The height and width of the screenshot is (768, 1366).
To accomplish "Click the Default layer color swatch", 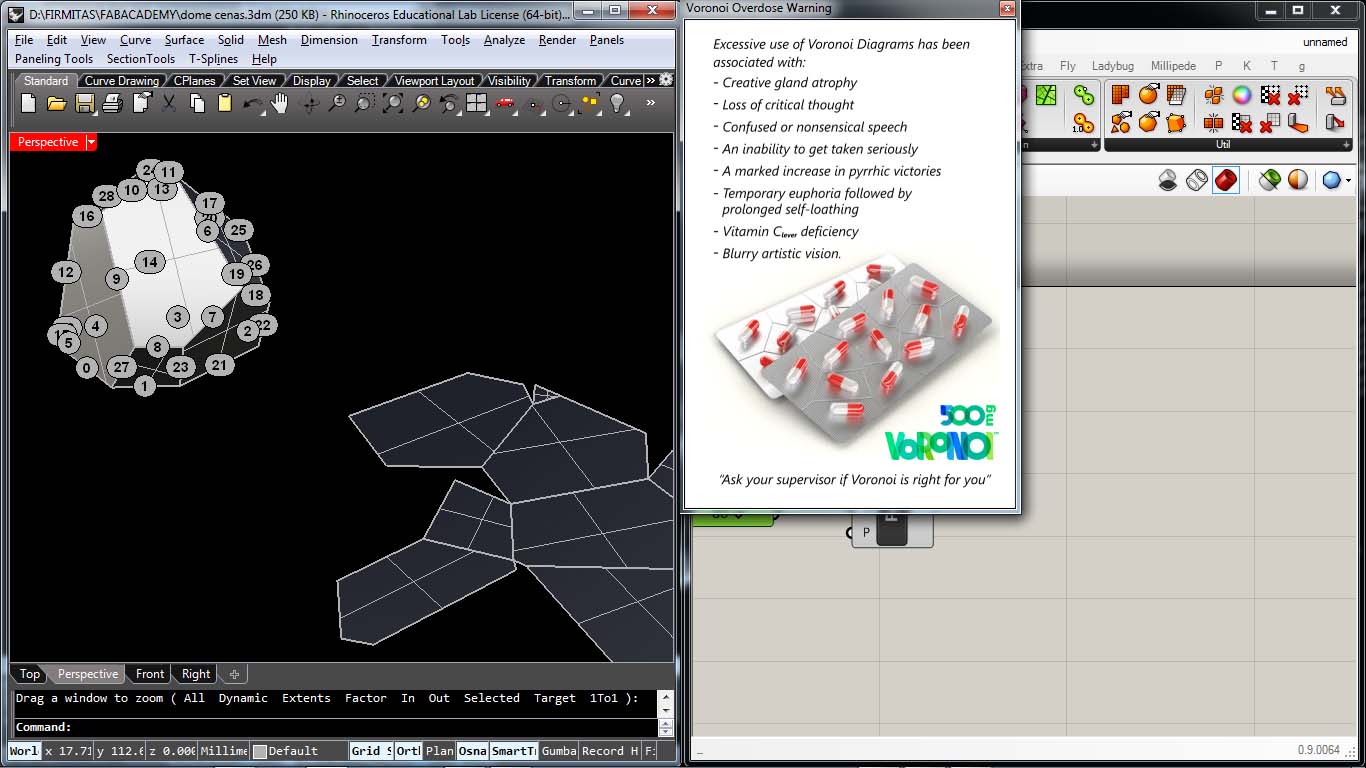I will click(260, 751).
